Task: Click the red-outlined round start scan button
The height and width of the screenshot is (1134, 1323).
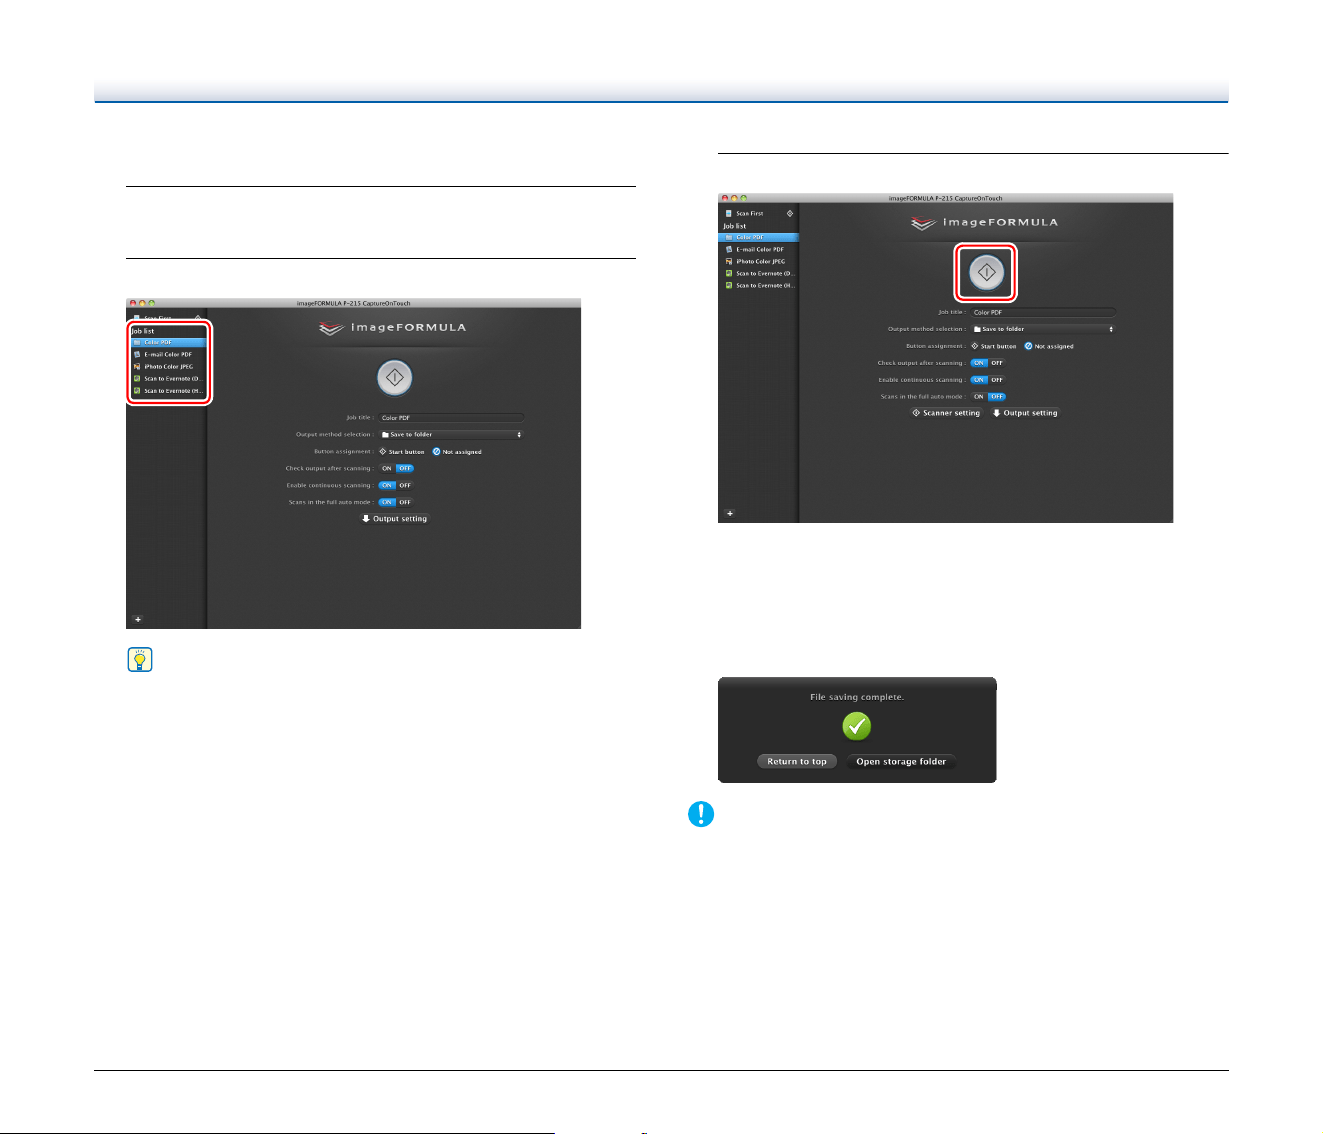Action: tap(986, 272)
